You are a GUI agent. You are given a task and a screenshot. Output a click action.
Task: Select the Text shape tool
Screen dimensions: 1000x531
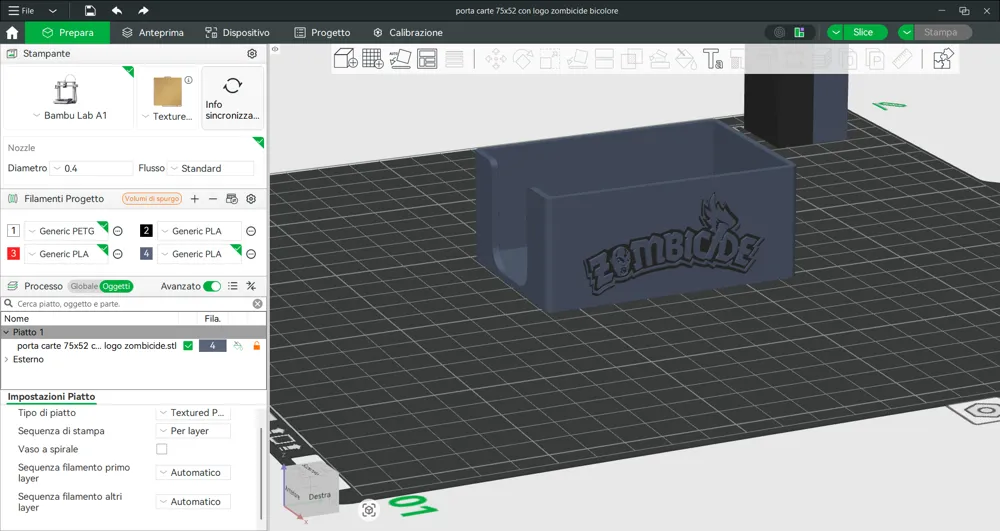(713, 59)
